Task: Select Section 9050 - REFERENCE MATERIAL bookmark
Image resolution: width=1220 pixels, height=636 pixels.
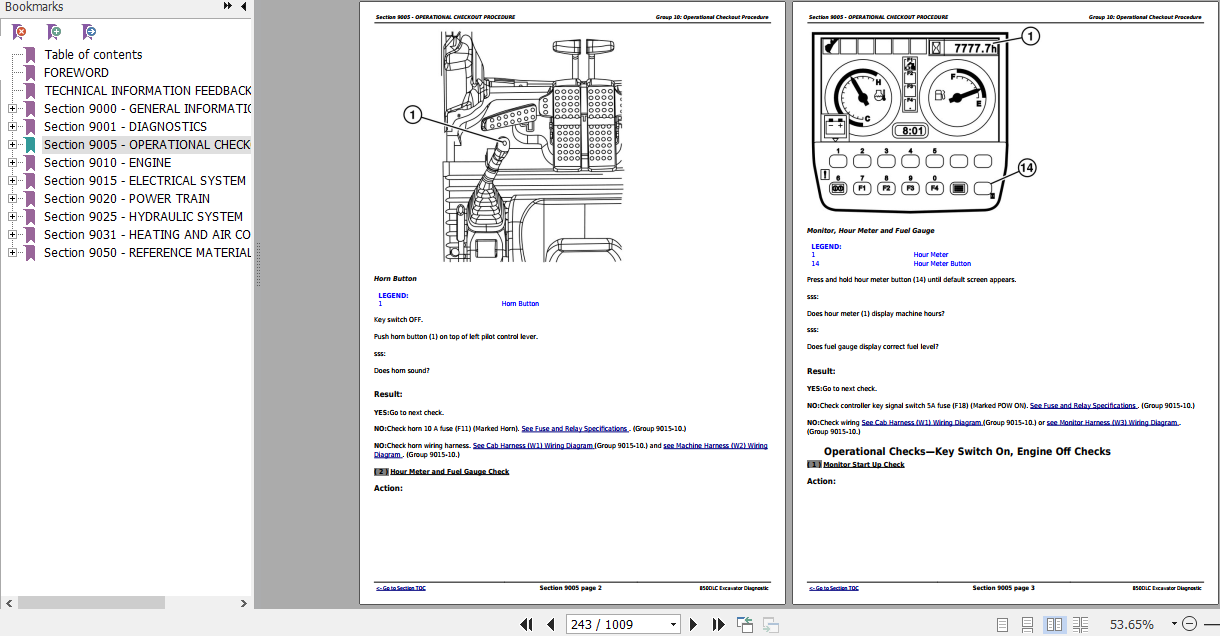Action: 147,253
